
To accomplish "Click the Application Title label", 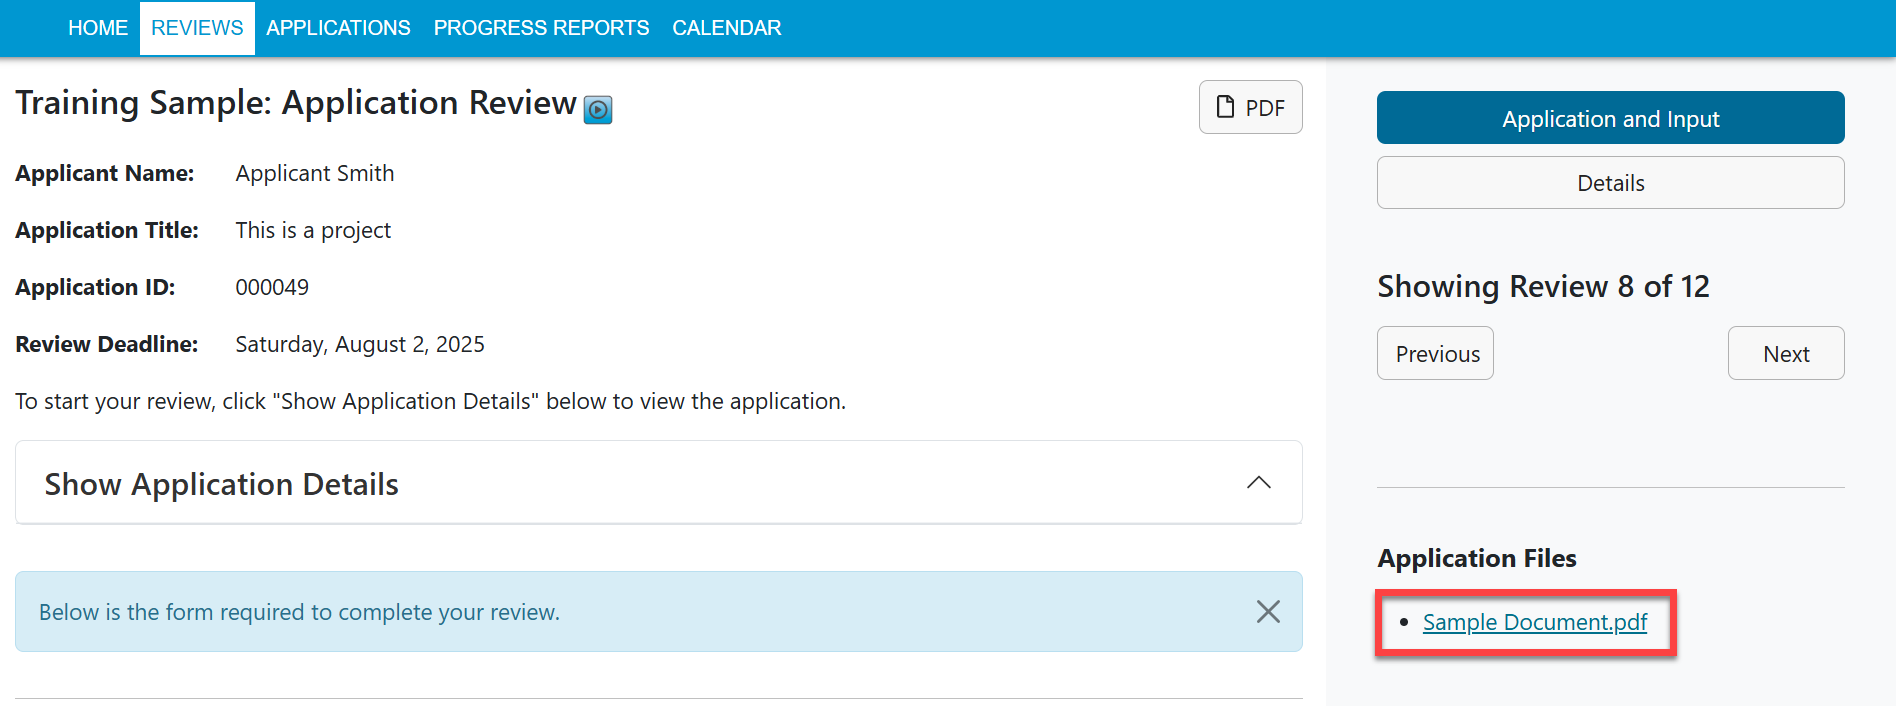I will 107,231.
